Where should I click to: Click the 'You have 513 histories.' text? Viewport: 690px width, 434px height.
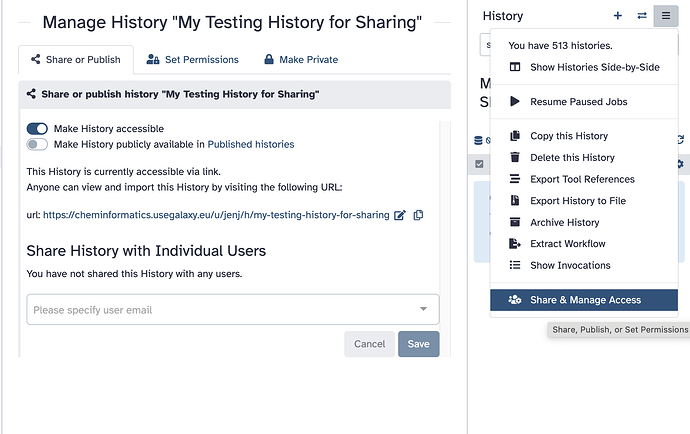[x=560, y=46]
